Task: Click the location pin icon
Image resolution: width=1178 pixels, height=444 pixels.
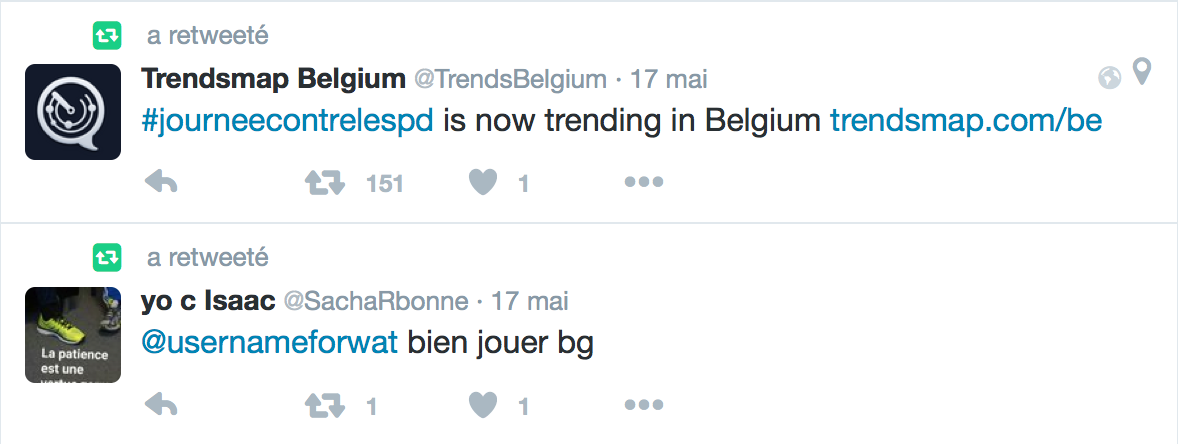Action: [1140, 73]
